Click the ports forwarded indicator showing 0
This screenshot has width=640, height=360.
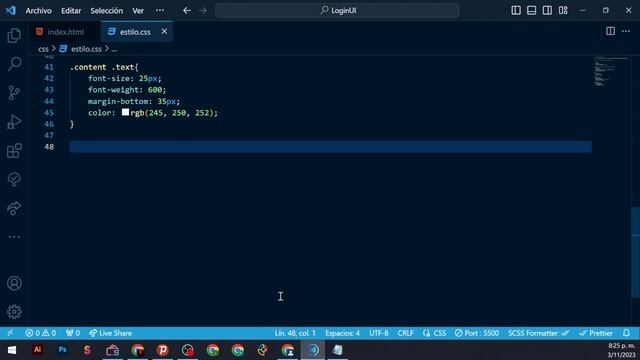tap(73, 333)
